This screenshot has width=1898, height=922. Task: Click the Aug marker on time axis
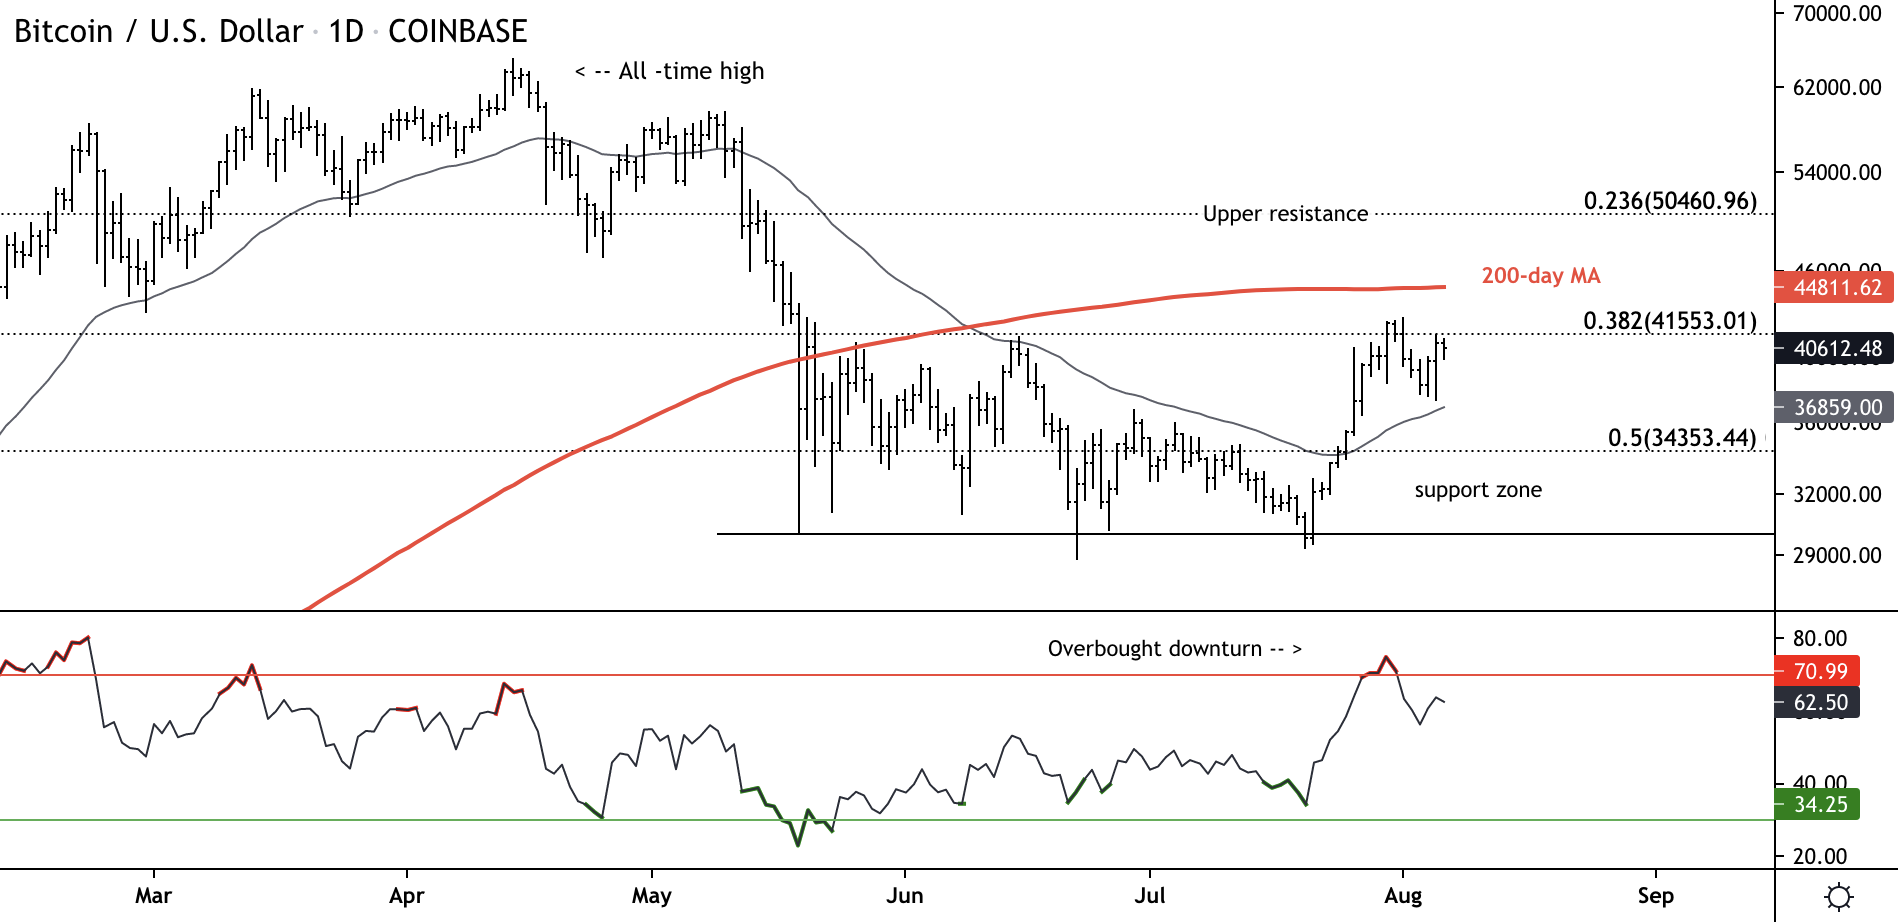click(x=1403, y=896)
